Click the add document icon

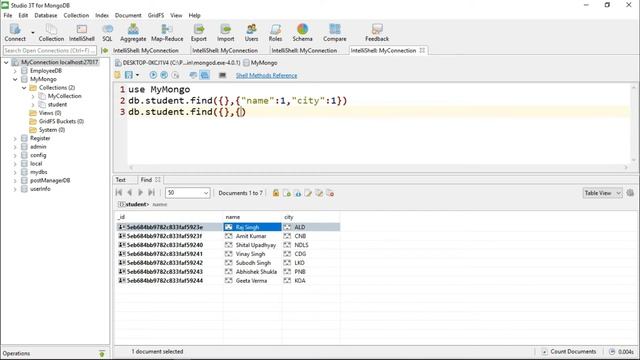point(287,193)
